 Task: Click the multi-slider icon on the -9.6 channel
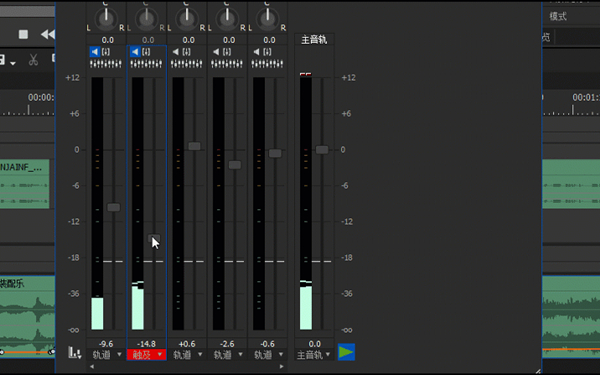pos(106,64)
